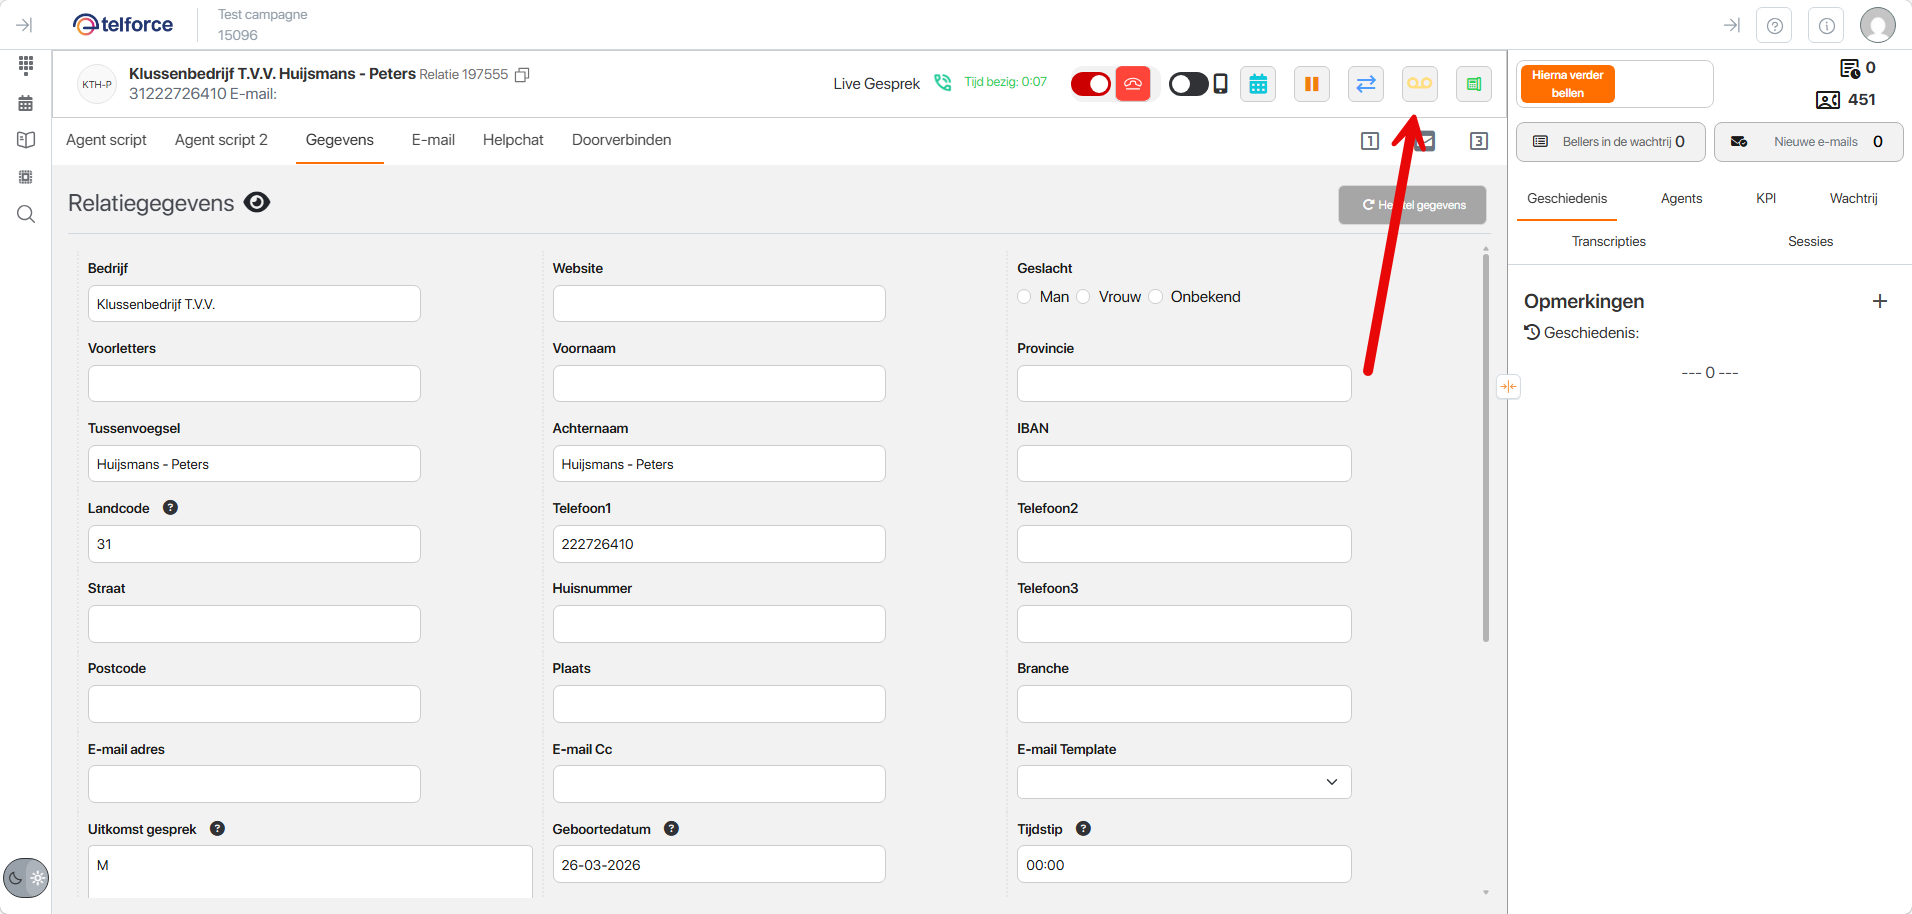Toggle the red call recording switch
The height and width of the screenshot is (914, 1912).
(x=1090, y=84)
